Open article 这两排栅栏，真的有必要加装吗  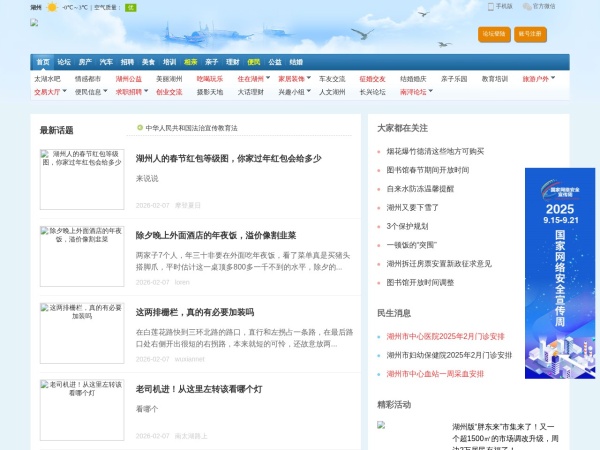click(194, 312)
